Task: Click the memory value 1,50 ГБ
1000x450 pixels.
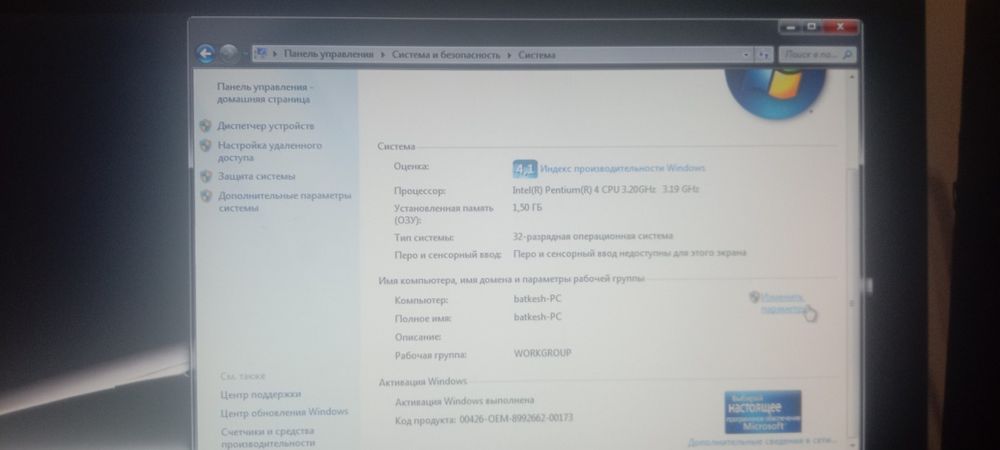Action: [527, 207]
